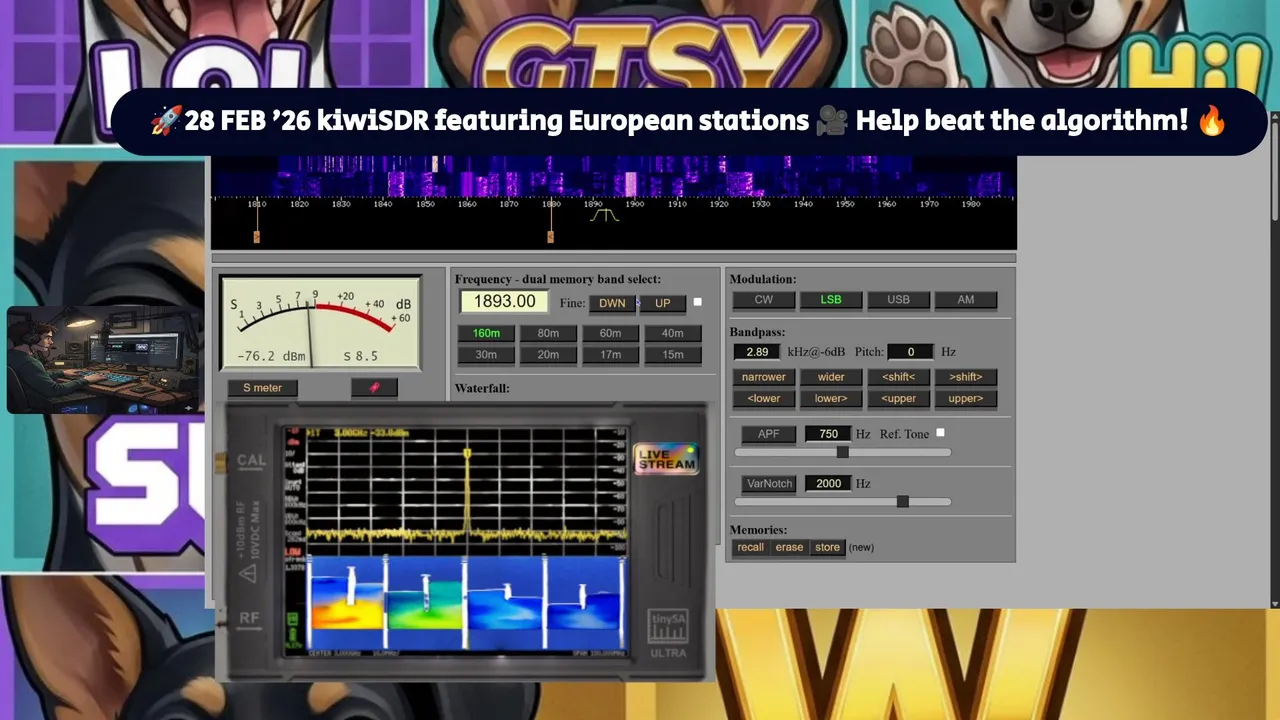Screen dimensions: 1280x720
Task: Click fine tune DWN button
Action: [612, 303]
